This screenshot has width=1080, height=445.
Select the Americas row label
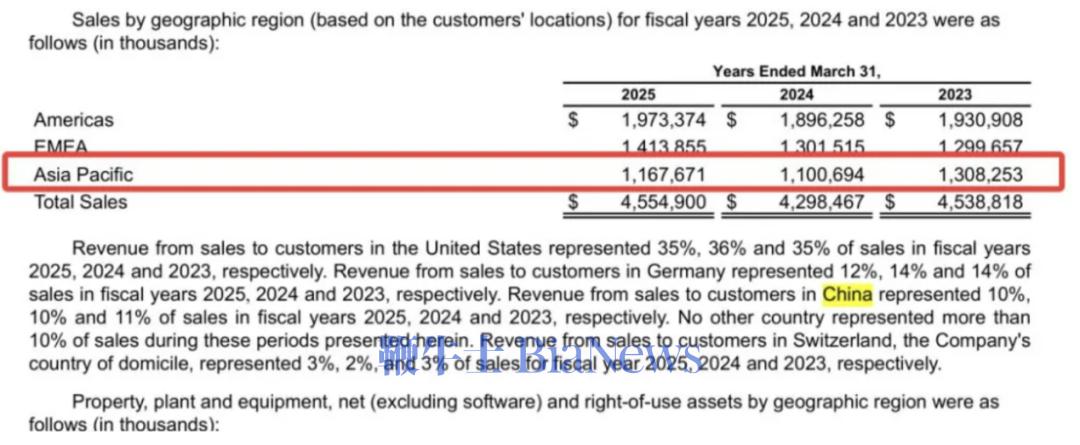pyautogui.click(x=74, y=120)
